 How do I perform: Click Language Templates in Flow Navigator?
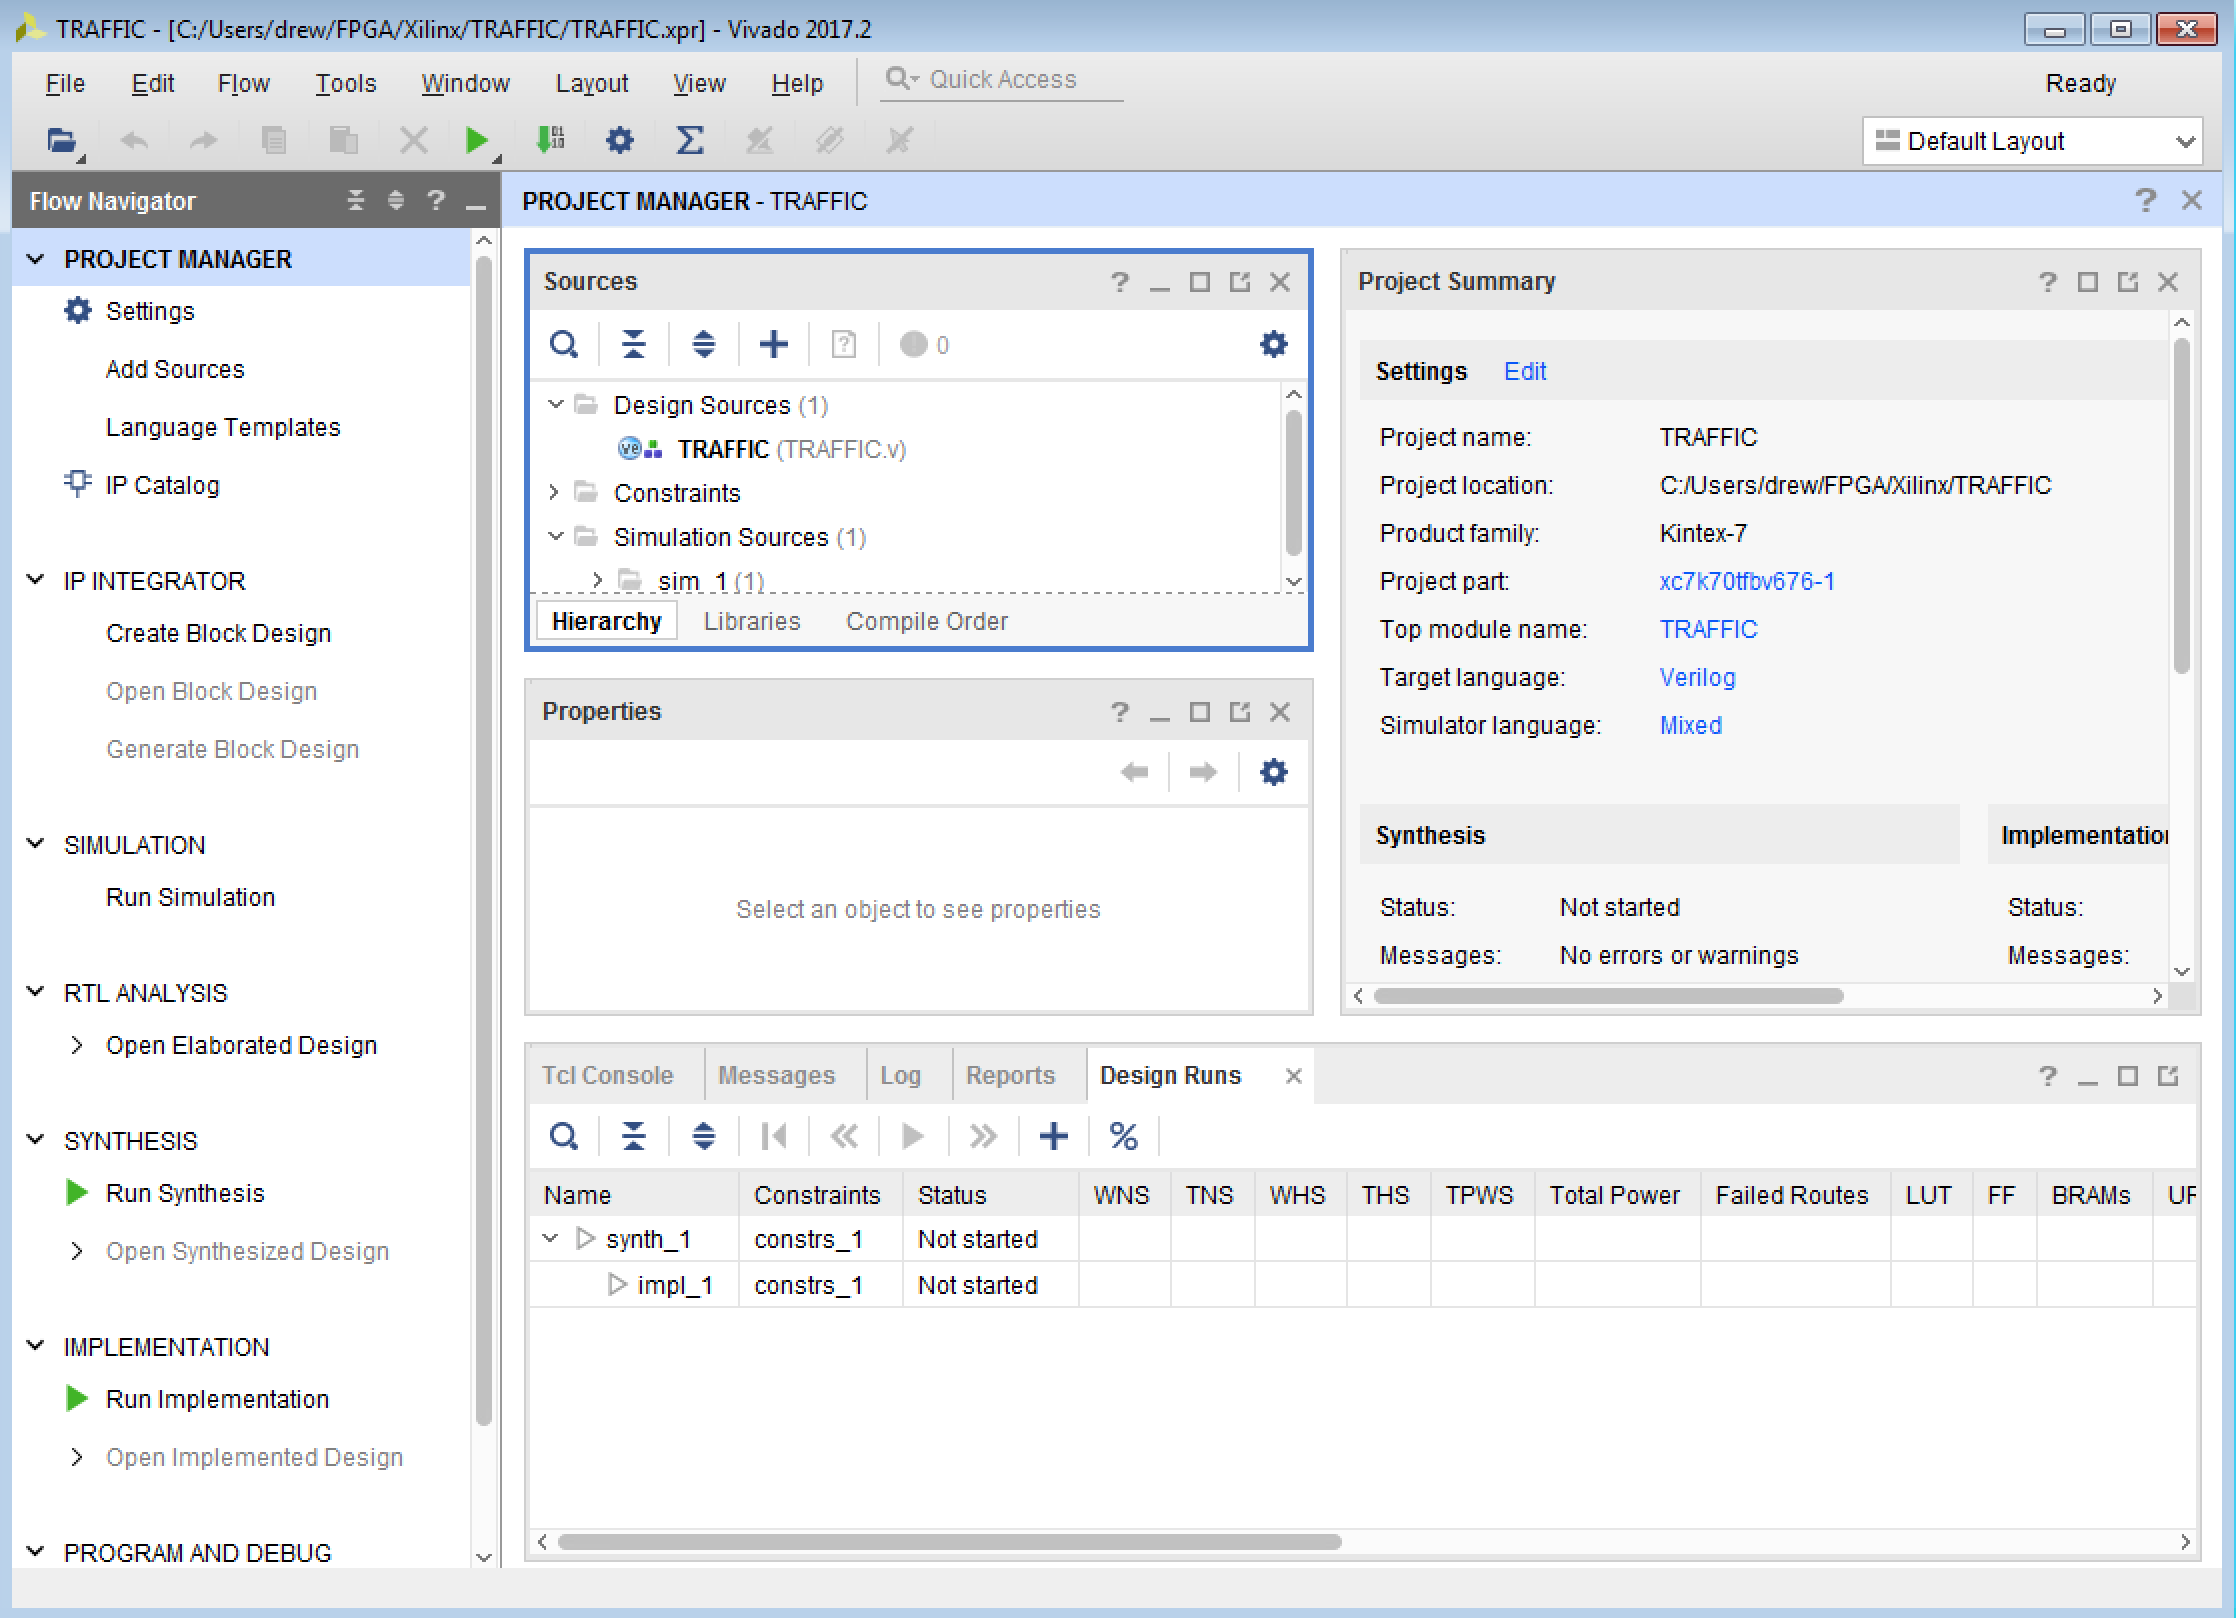click(223, 427)
